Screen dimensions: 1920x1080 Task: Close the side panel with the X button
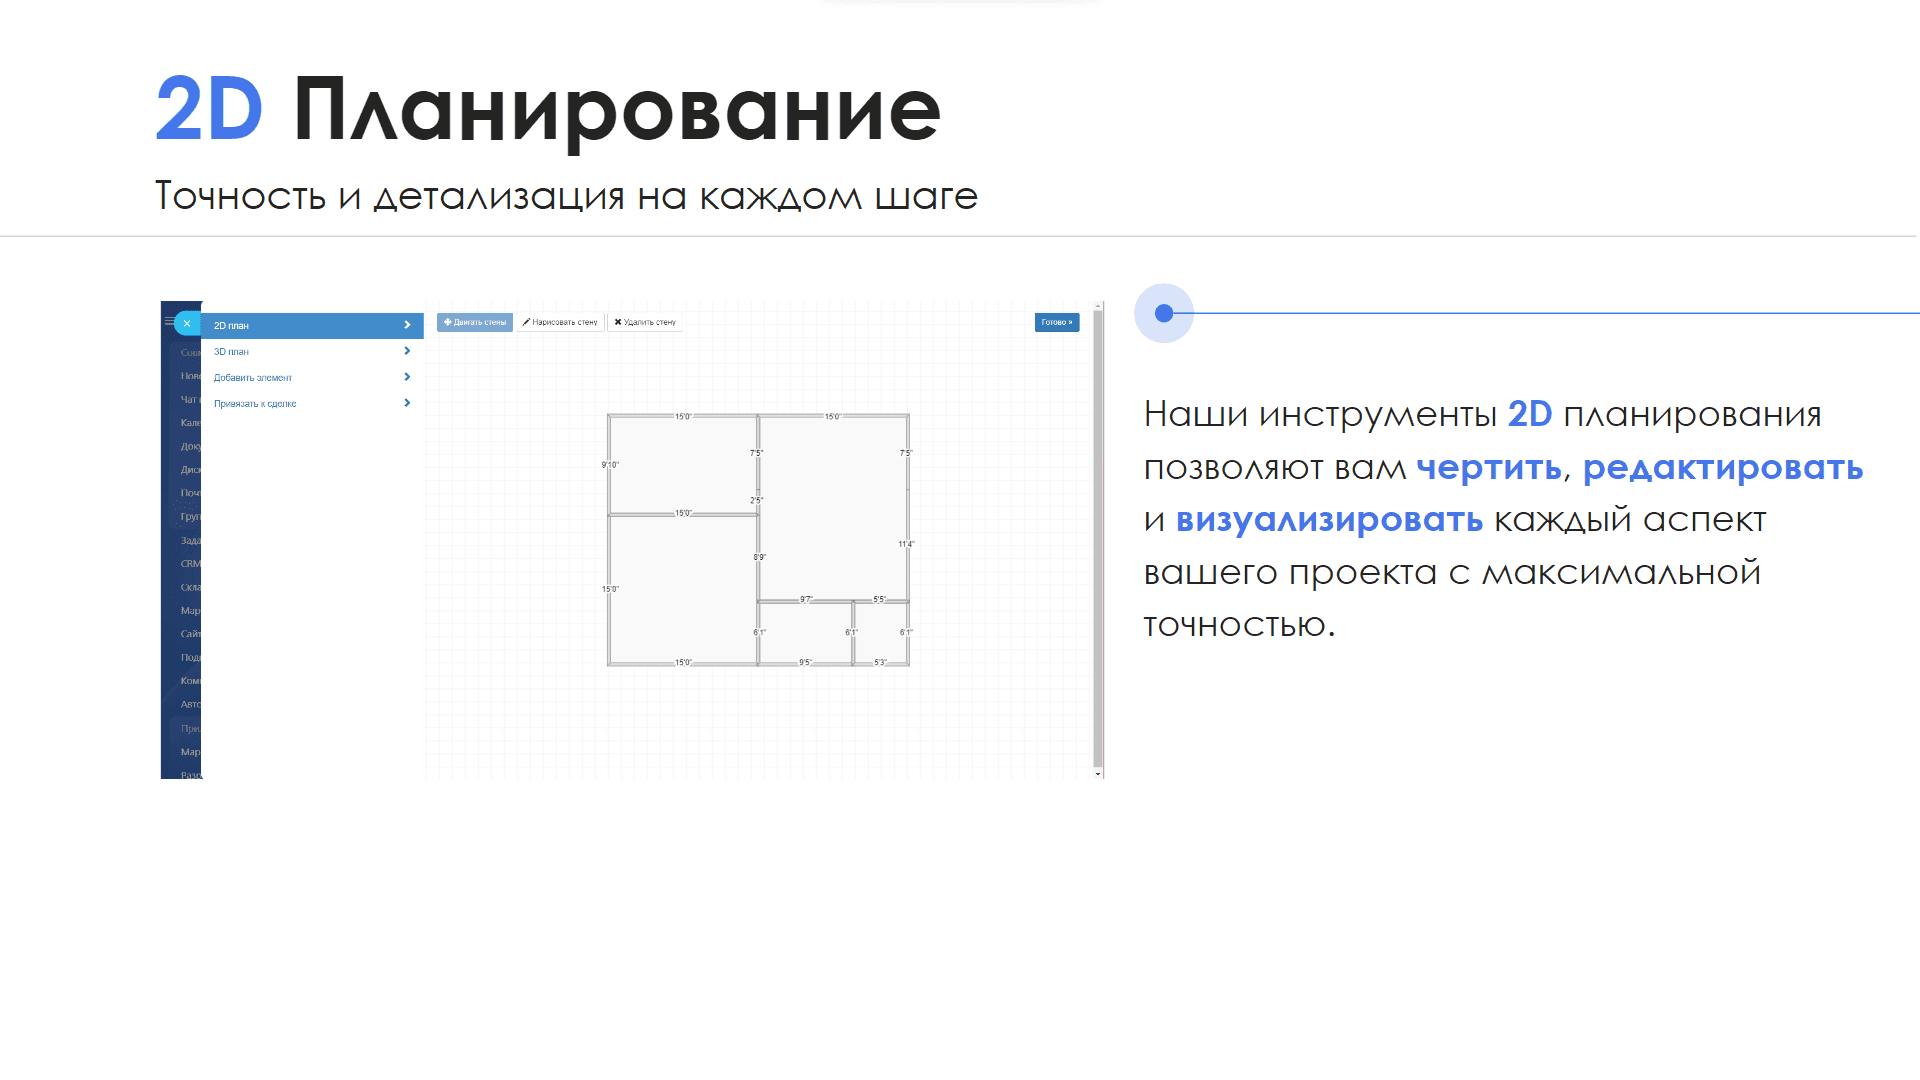click(187, 324)
